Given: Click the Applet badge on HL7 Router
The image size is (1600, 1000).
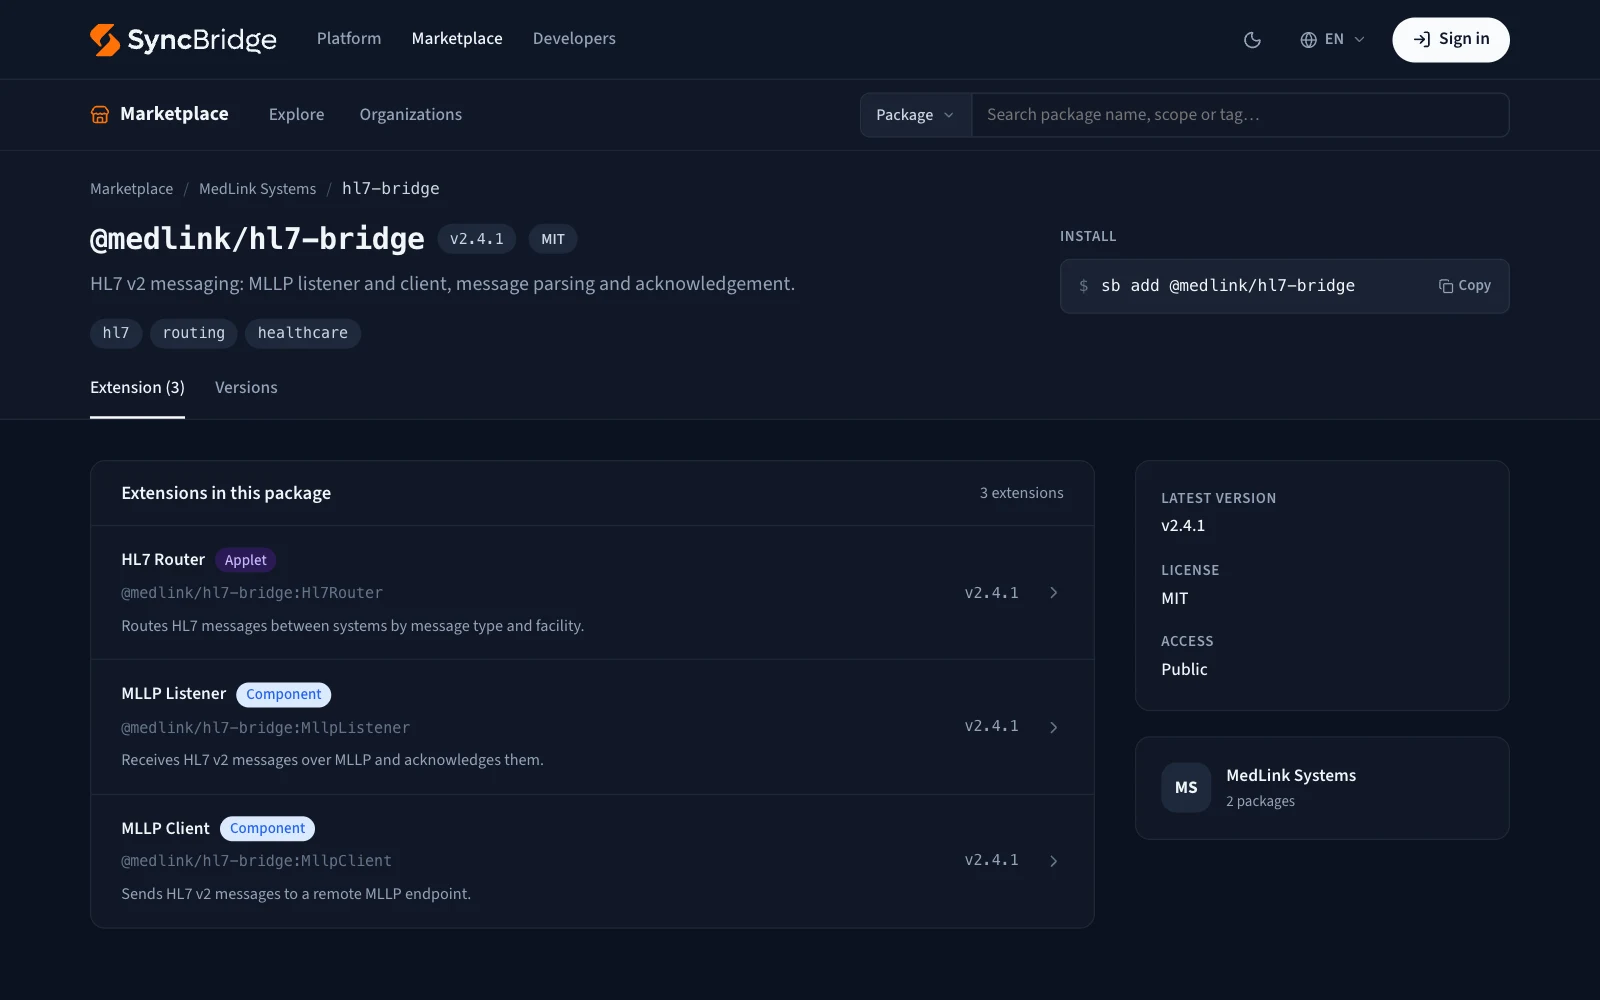Looking at the screenshot, I should point(246,560).
